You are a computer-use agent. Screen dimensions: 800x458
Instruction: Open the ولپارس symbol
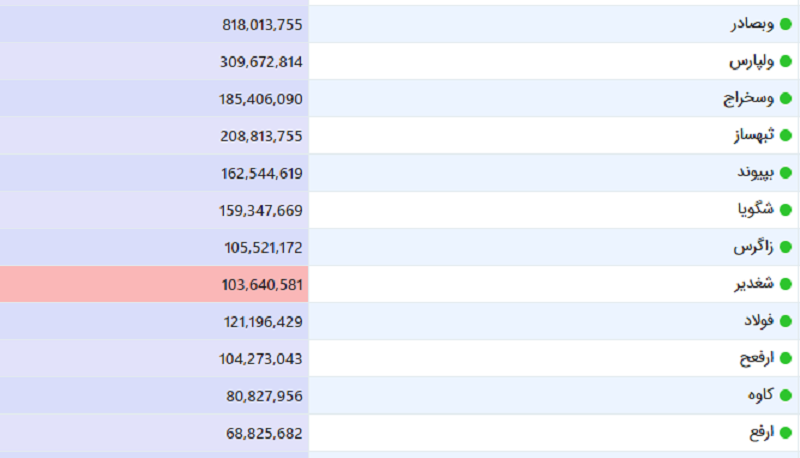pyautogui.click(x=752, y=62)
